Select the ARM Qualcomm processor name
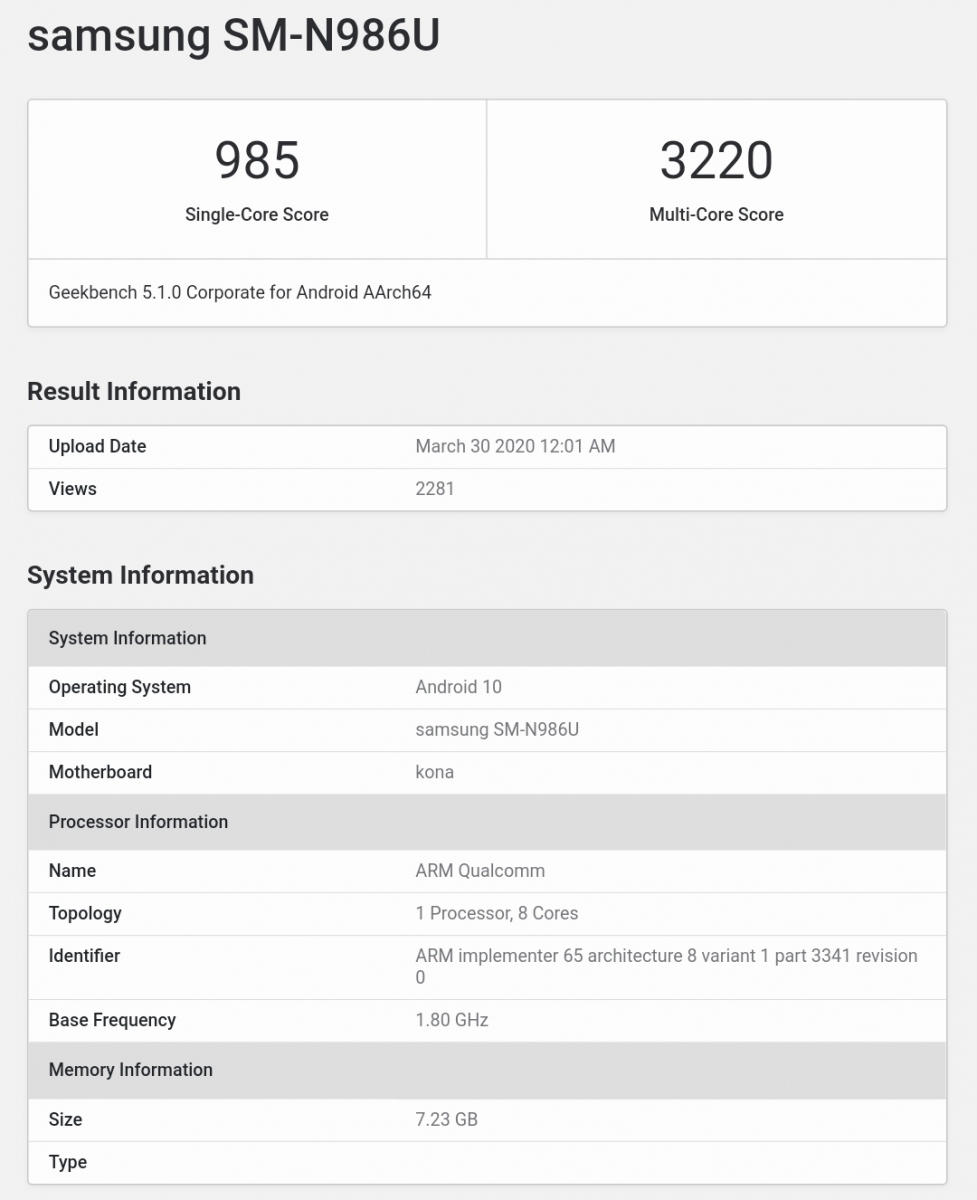The height and width of the screenshot is (1200, 977). 480,871
